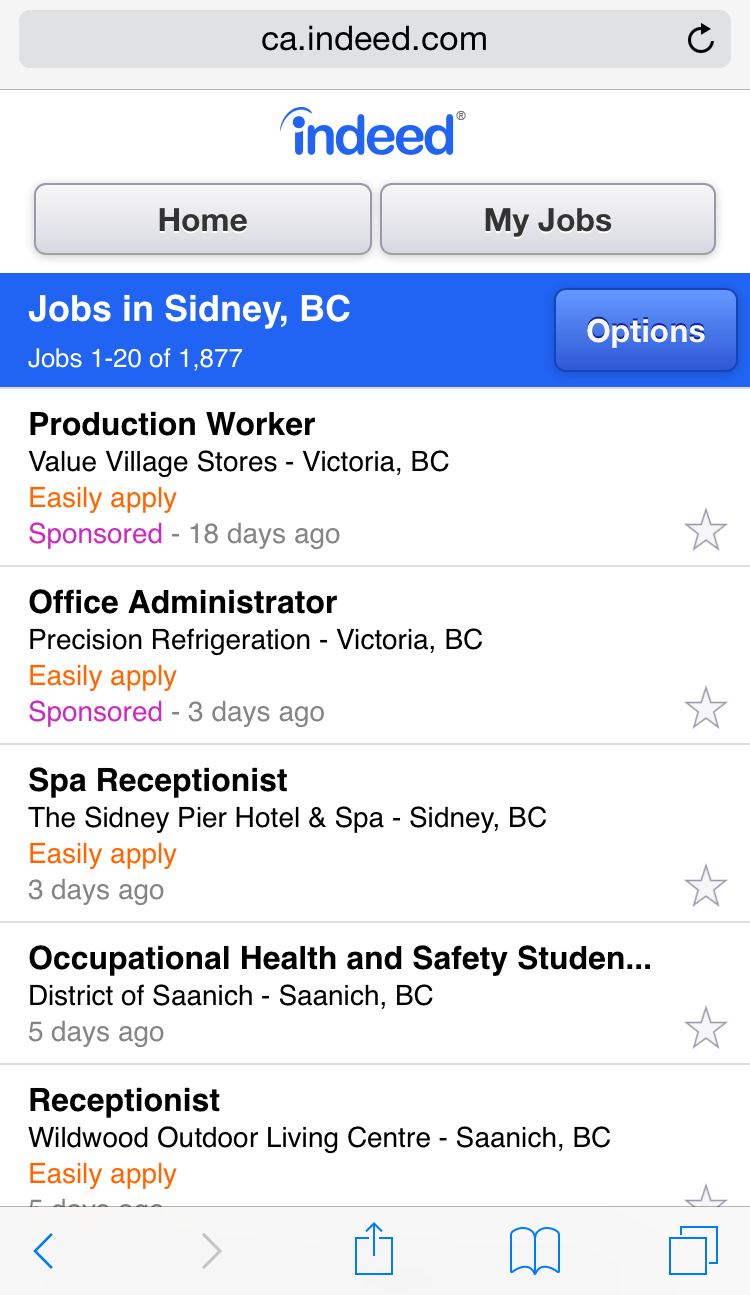Switch to the My Jobs tab

(x=548, y=220)
